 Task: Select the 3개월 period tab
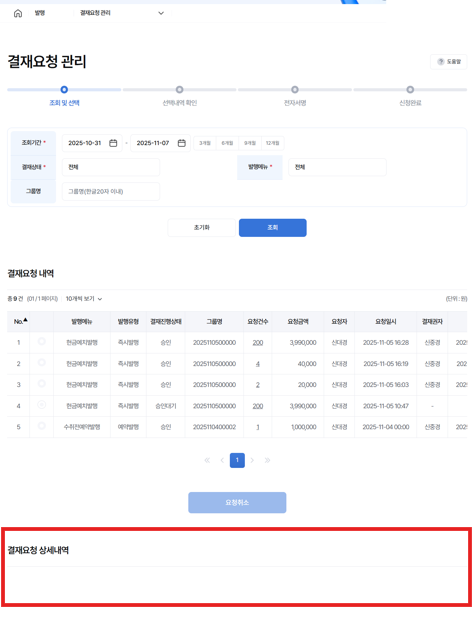[x=205, y=143]
